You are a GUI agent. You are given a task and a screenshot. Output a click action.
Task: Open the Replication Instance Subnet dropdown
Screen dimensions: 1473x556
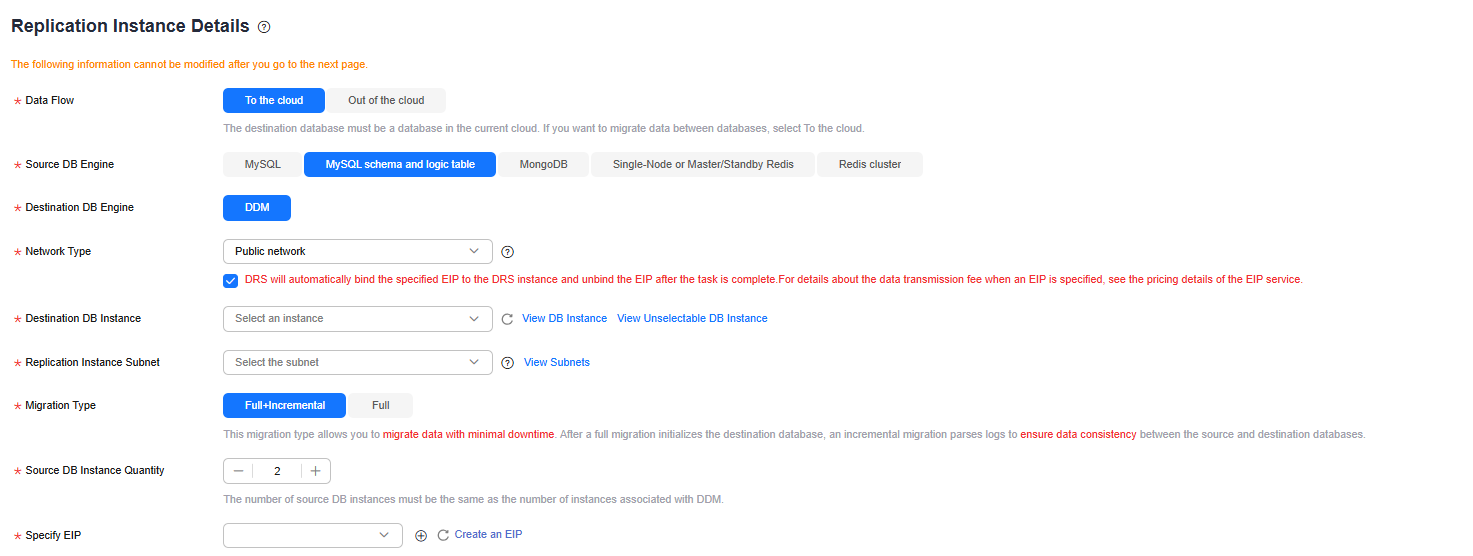pos(358,362)
